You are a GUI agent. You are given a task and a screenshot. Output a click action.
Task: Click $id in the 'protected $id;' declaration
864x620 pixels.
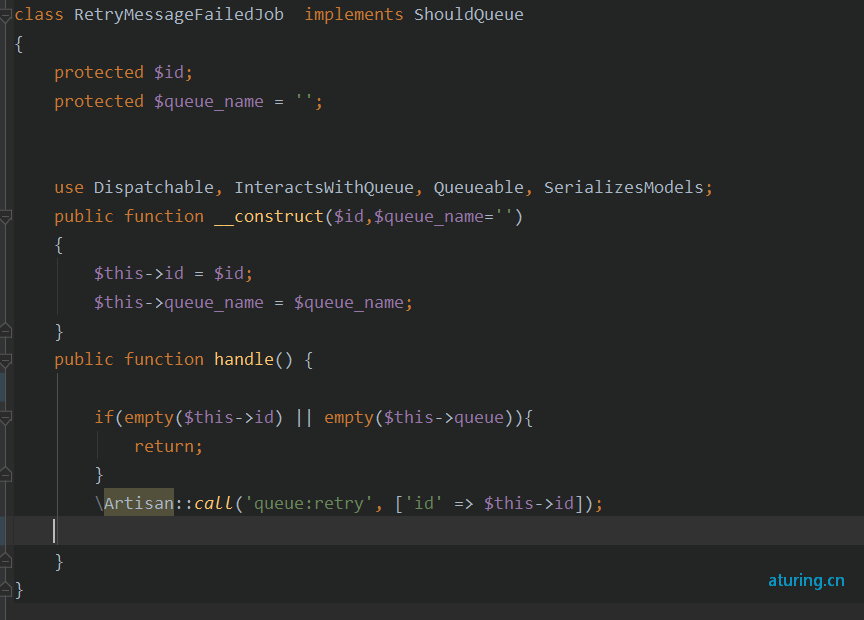(x=169, y=72)
